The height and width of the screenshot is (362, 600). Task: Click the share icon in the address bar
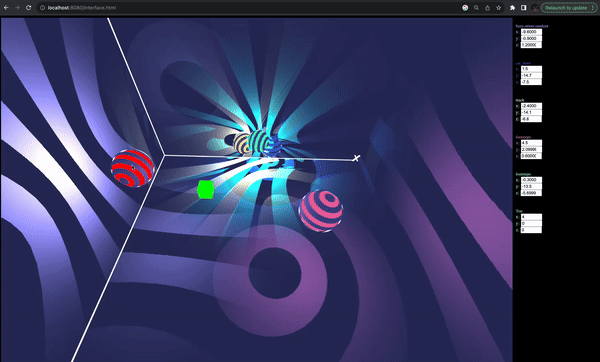488,8
